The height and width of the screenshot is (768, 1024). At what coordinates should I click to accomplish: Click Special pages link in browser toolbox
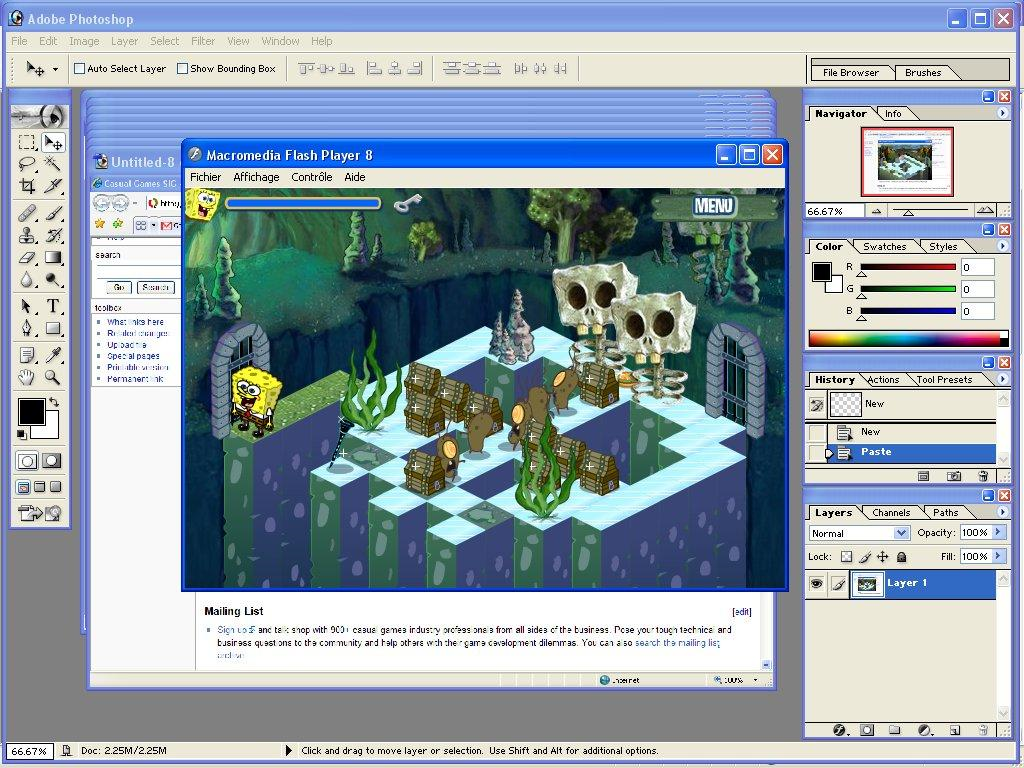133,356
